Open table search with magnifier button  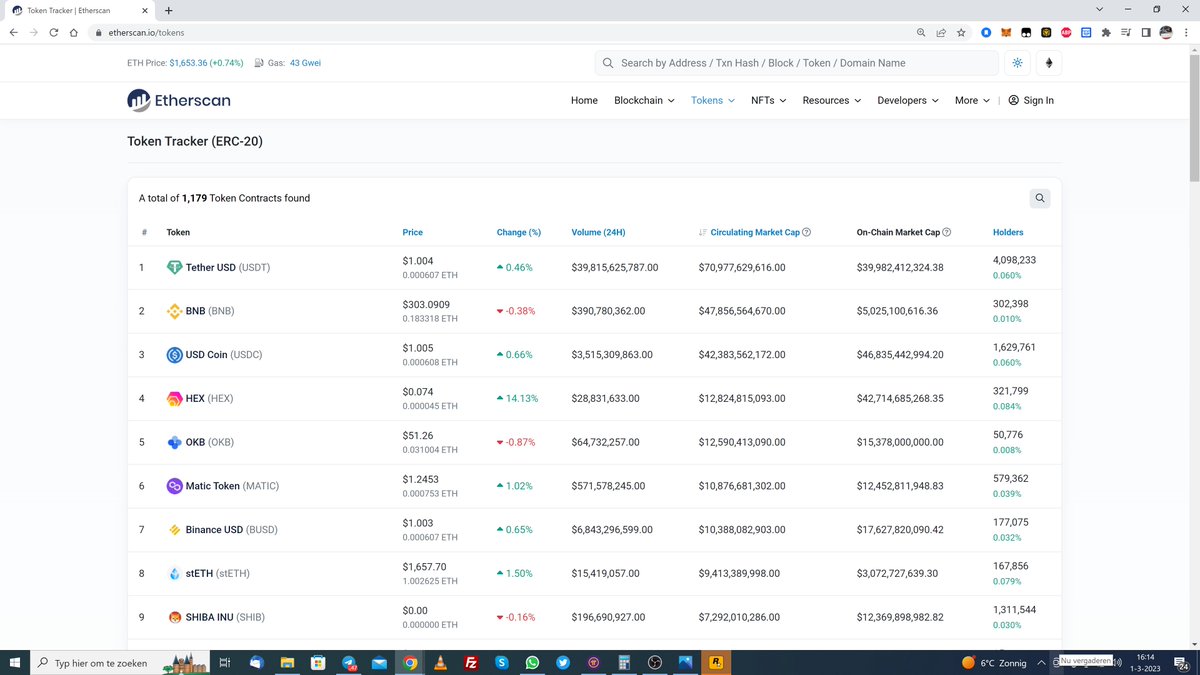coord(1040,198)
